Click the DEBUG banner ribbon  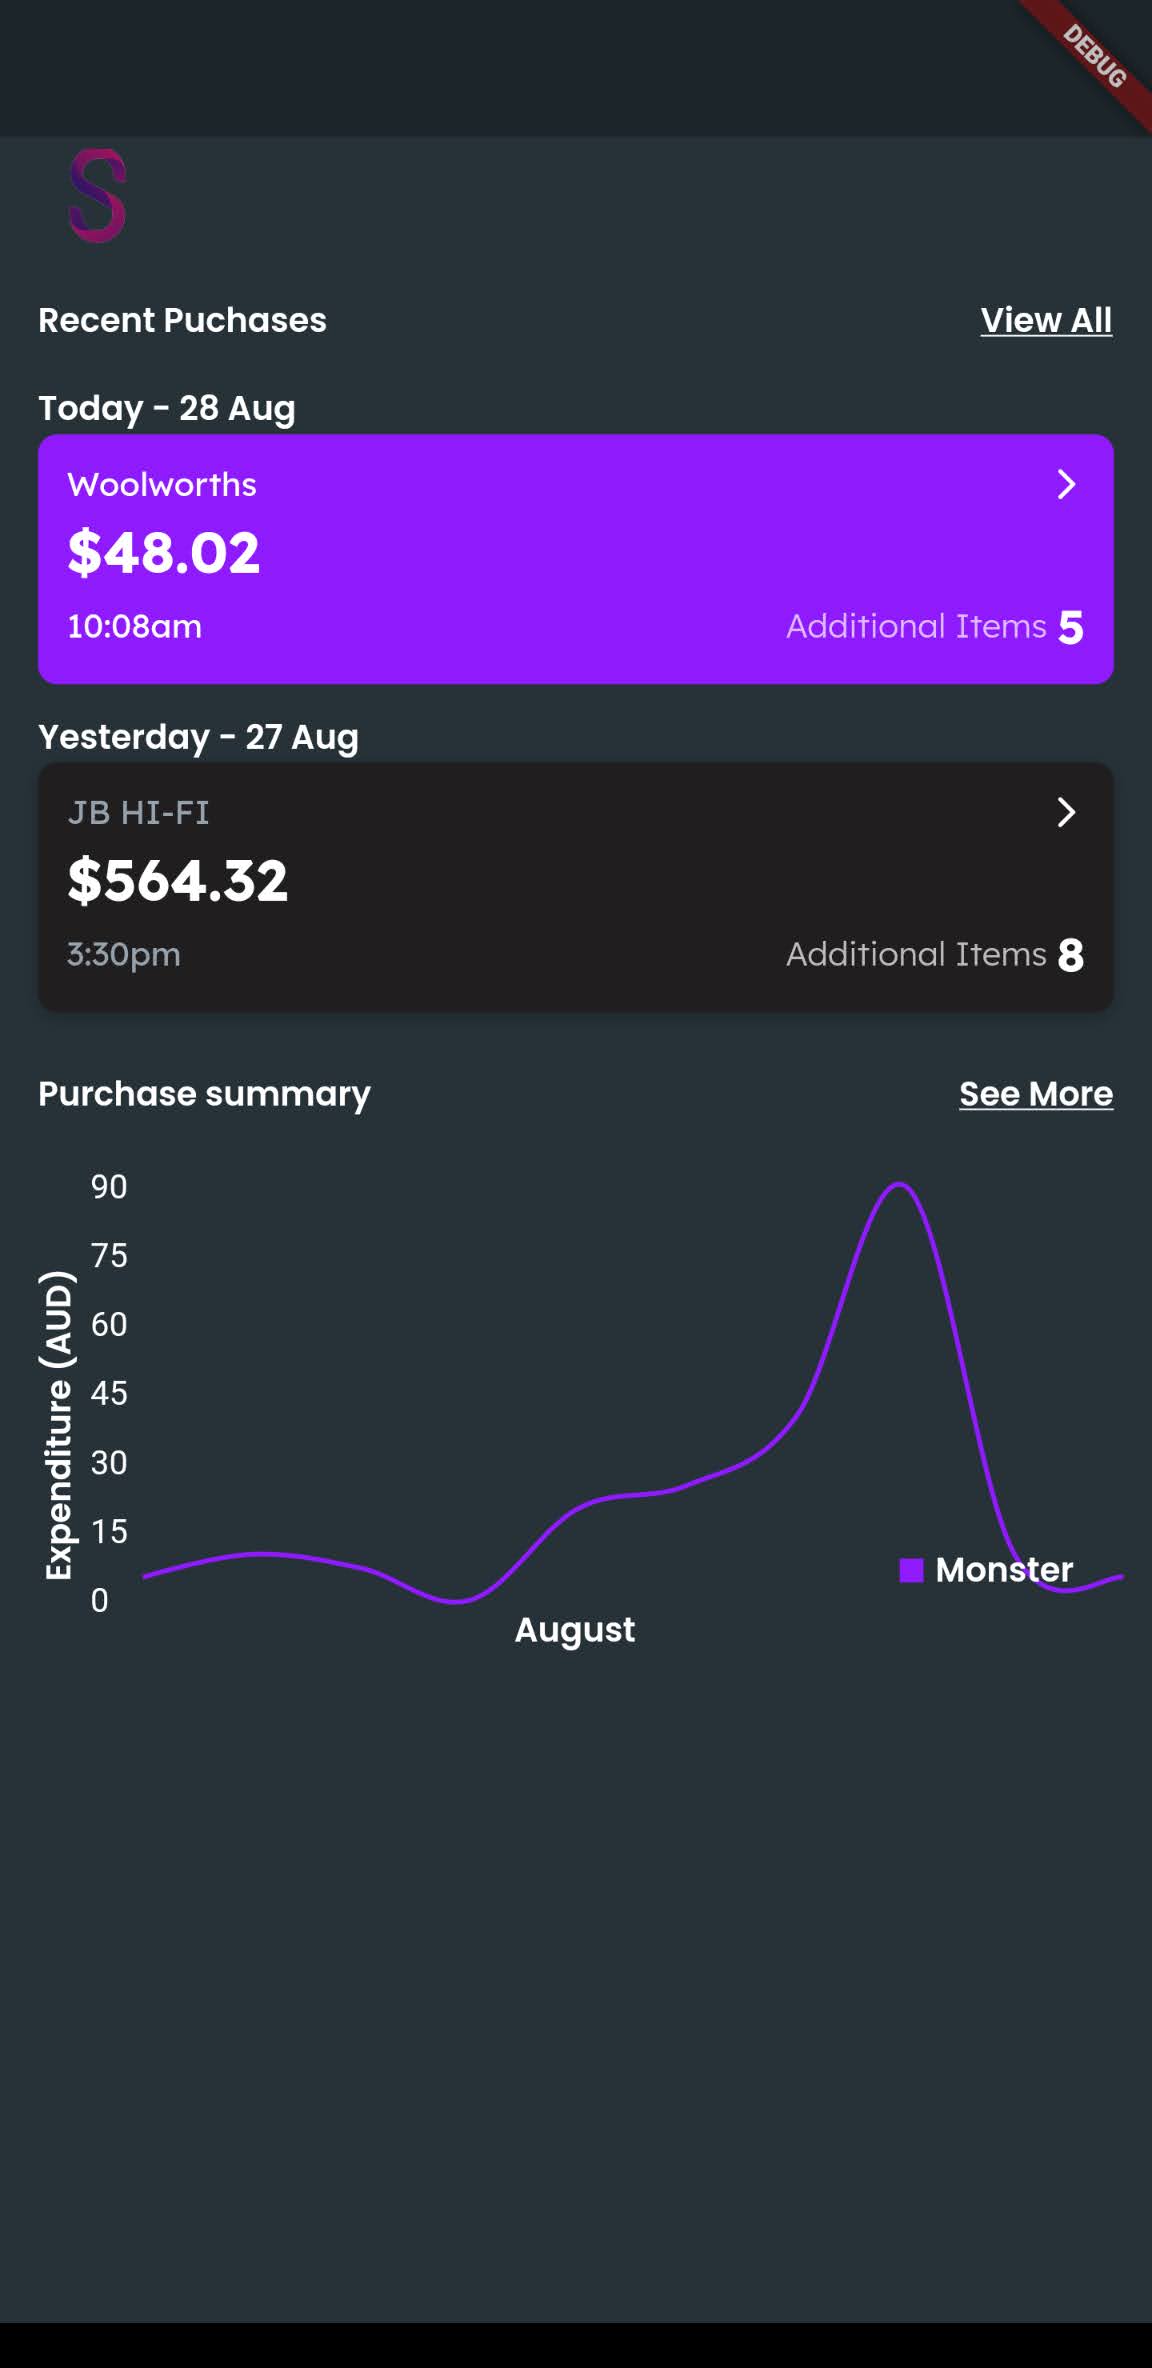point(1094,57)
